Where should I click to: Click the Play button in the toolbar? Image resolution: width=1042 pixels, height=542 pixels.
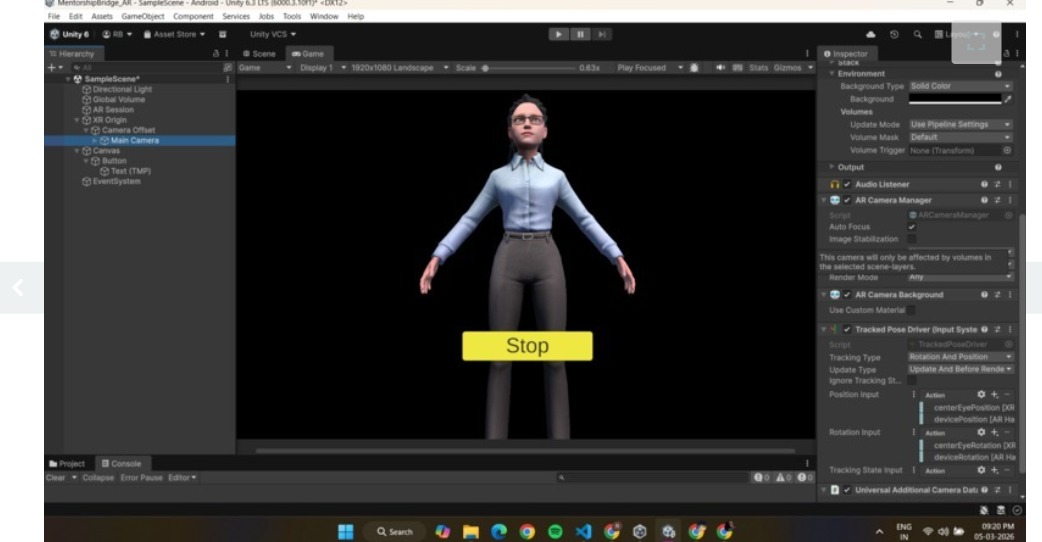point(558,35)
